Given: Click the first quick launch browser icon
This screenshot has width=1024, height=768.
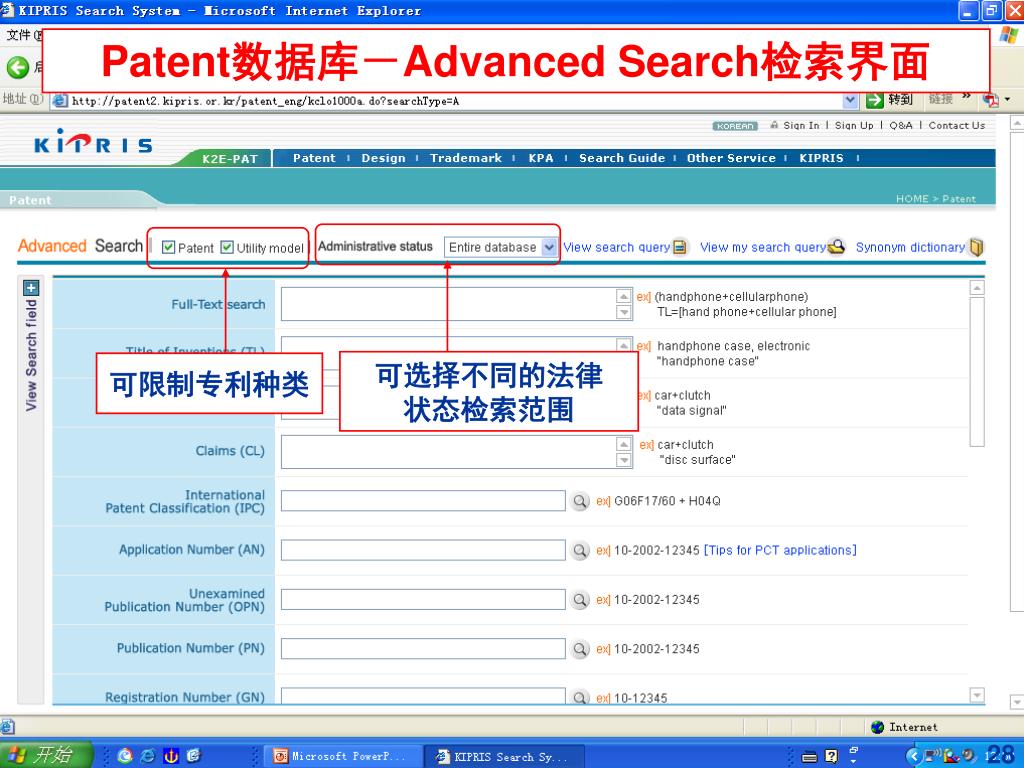Looking at the screenshot, I should coord(125,756).
